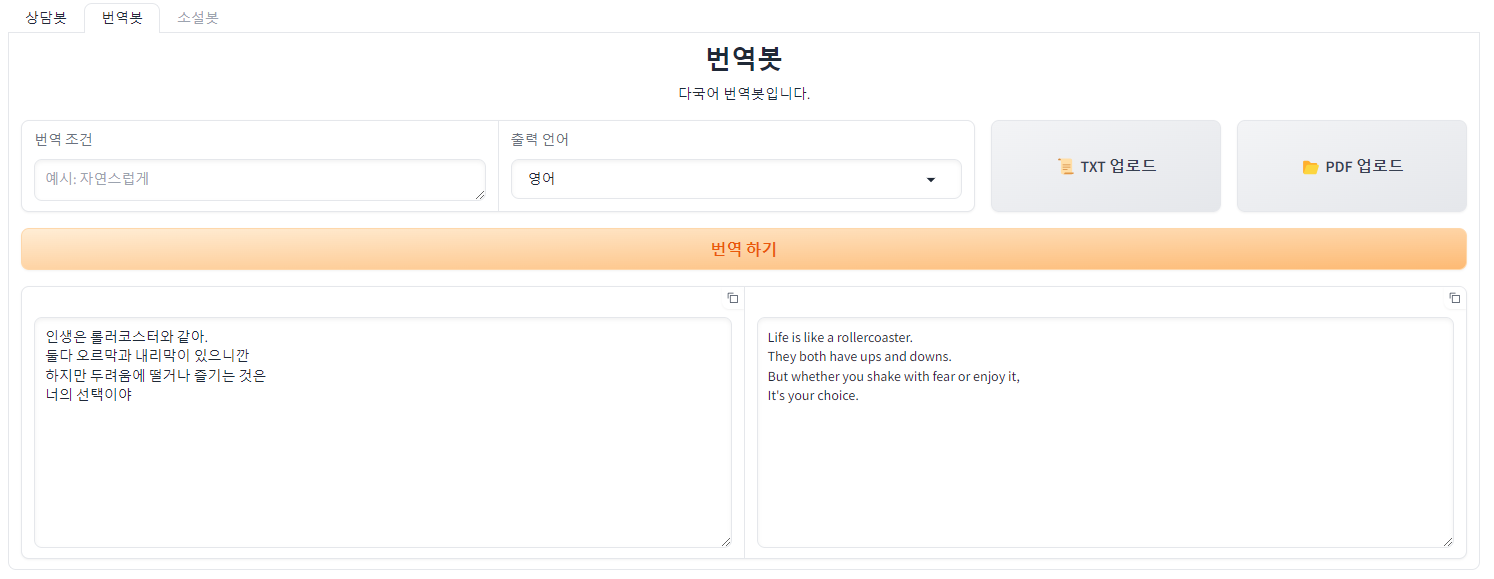Click the 영어 value in language combo box
Image resolution: width=1494 pixels, height=579 pixels.
(542, 179)
